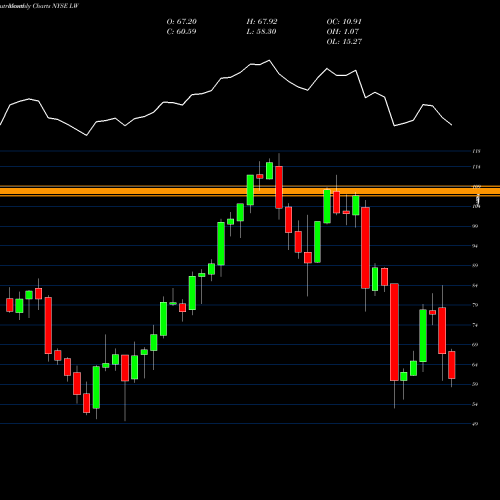Click the 99 price axis label
This screenshot has height=500, width=500.
point(475,226)
